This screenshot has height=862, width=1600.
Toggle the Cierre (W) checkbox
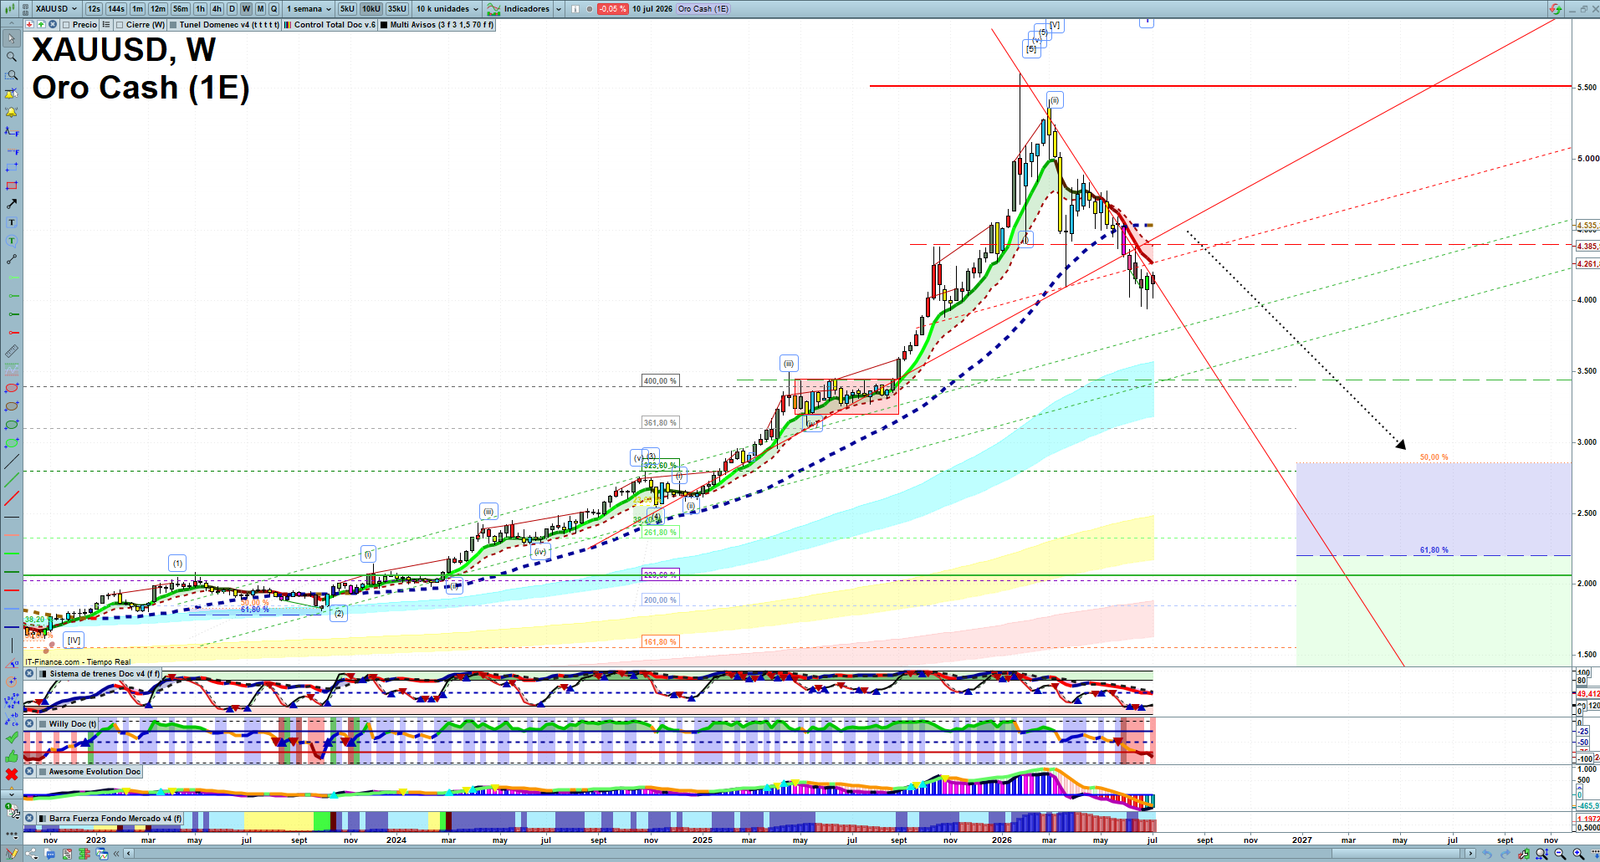click(120, 24)
